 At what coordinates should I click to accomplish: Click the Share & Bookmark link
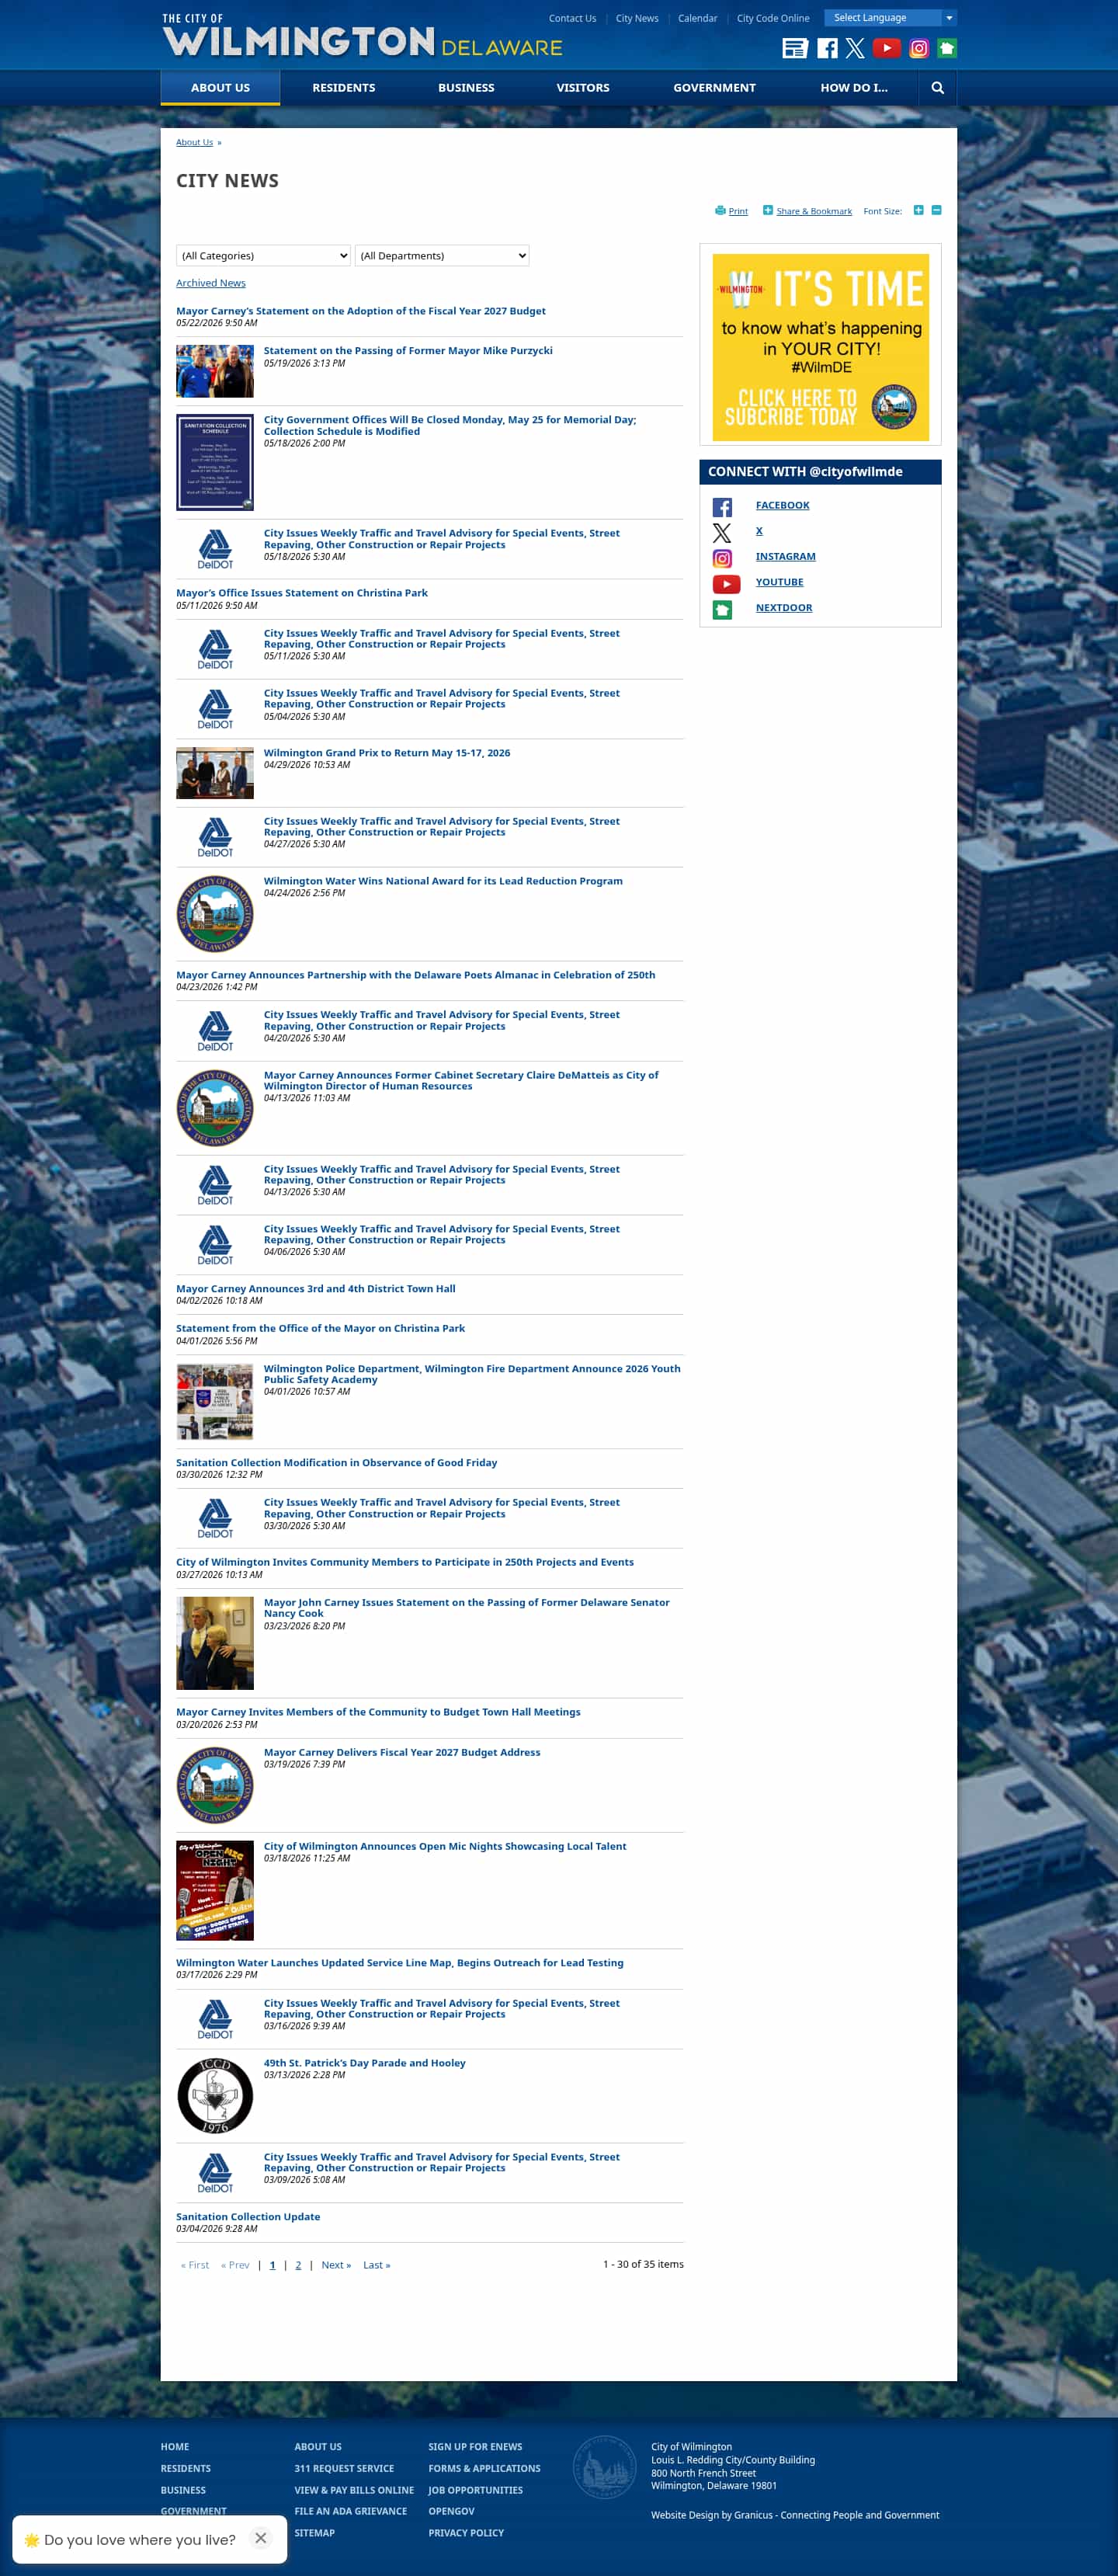(814, 211)
